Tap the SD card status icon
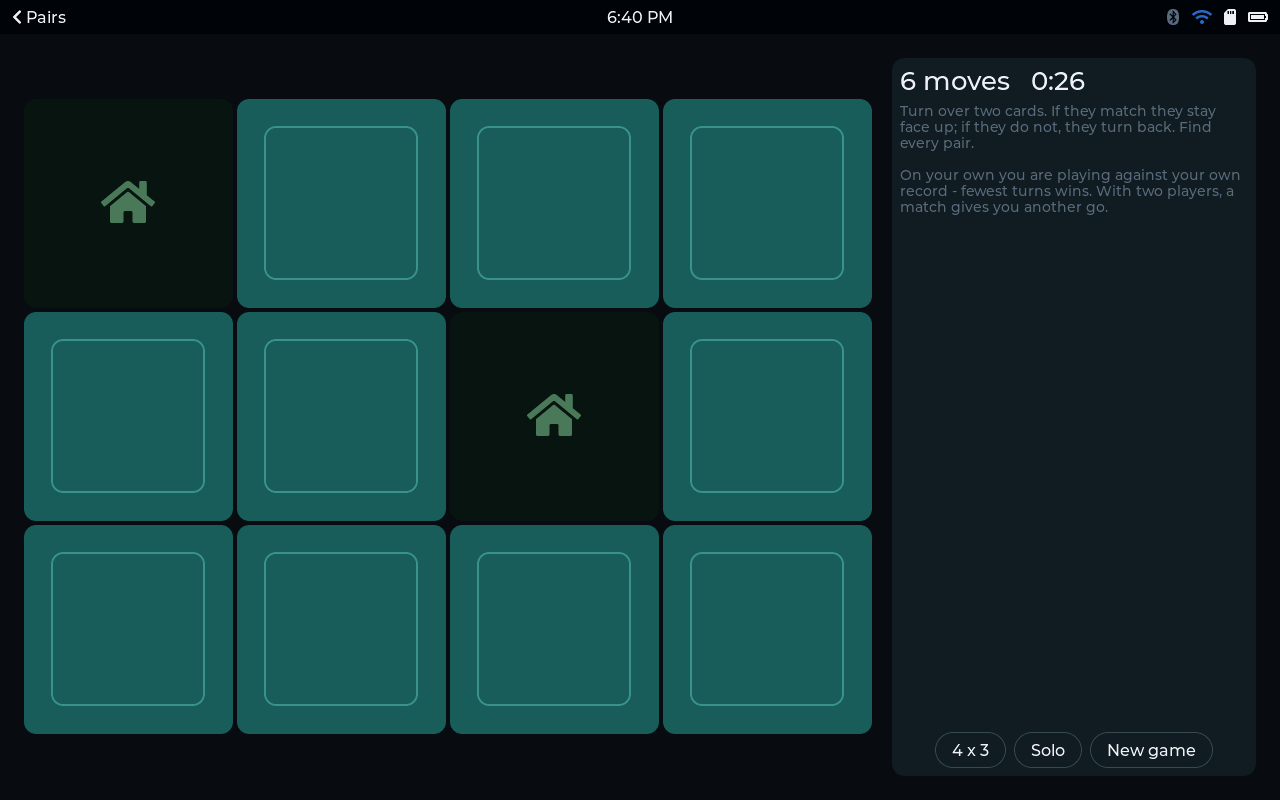1280x800 pixels. [1230, 17]
